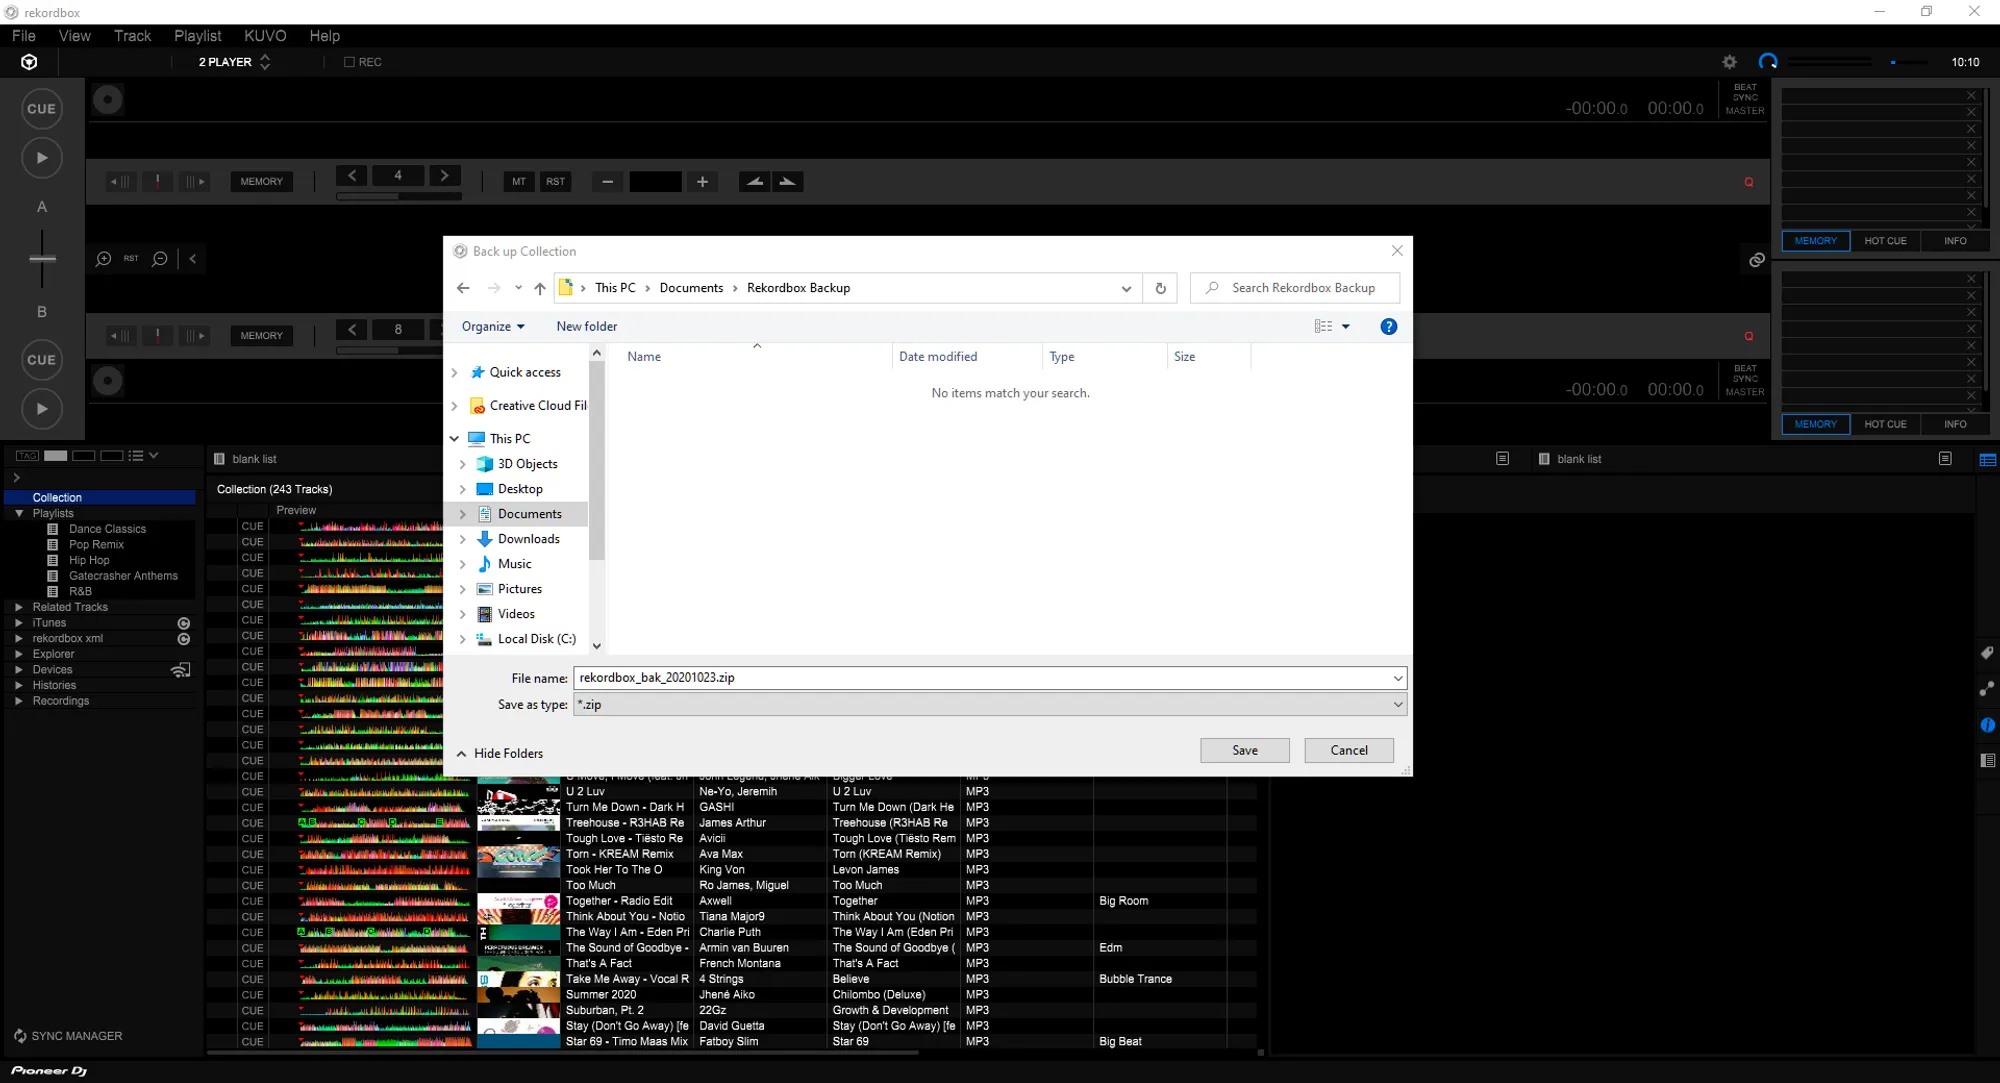Click the waveform zoom-in magnifier icon
The height and width of the screenshot is (1083, 2000).
[103, 259]
